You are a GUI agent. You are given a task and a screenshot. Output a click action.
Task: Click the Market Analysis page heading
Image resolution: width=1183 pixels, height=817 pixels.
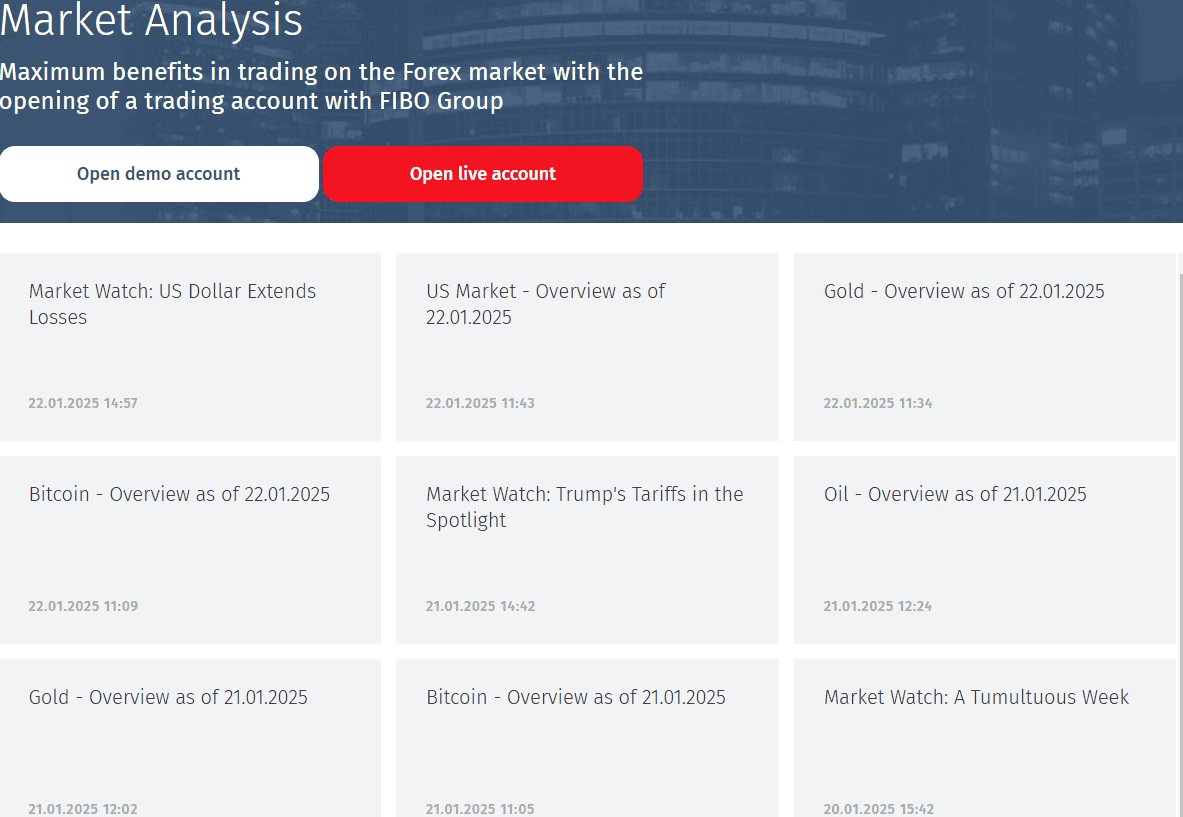pos(152,22)
